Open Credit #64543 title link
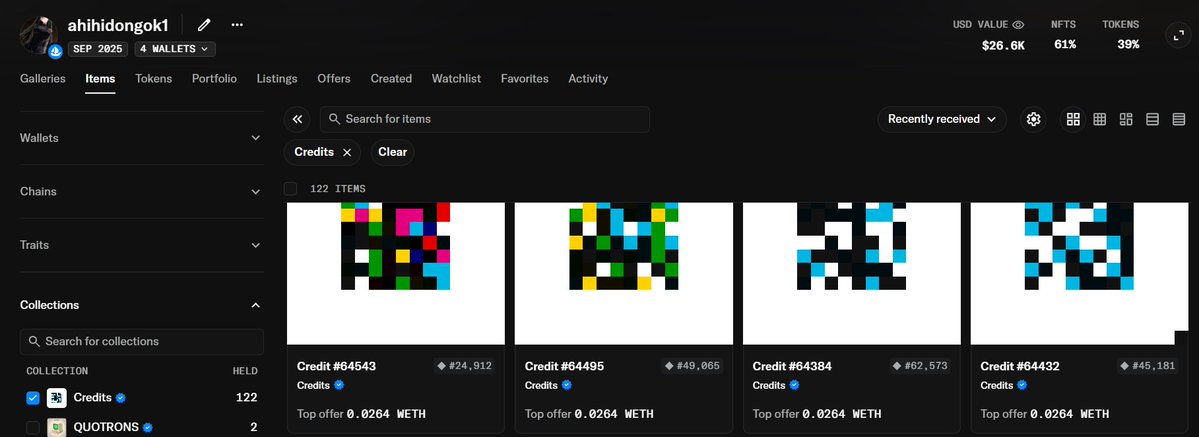 coord(336,367)
